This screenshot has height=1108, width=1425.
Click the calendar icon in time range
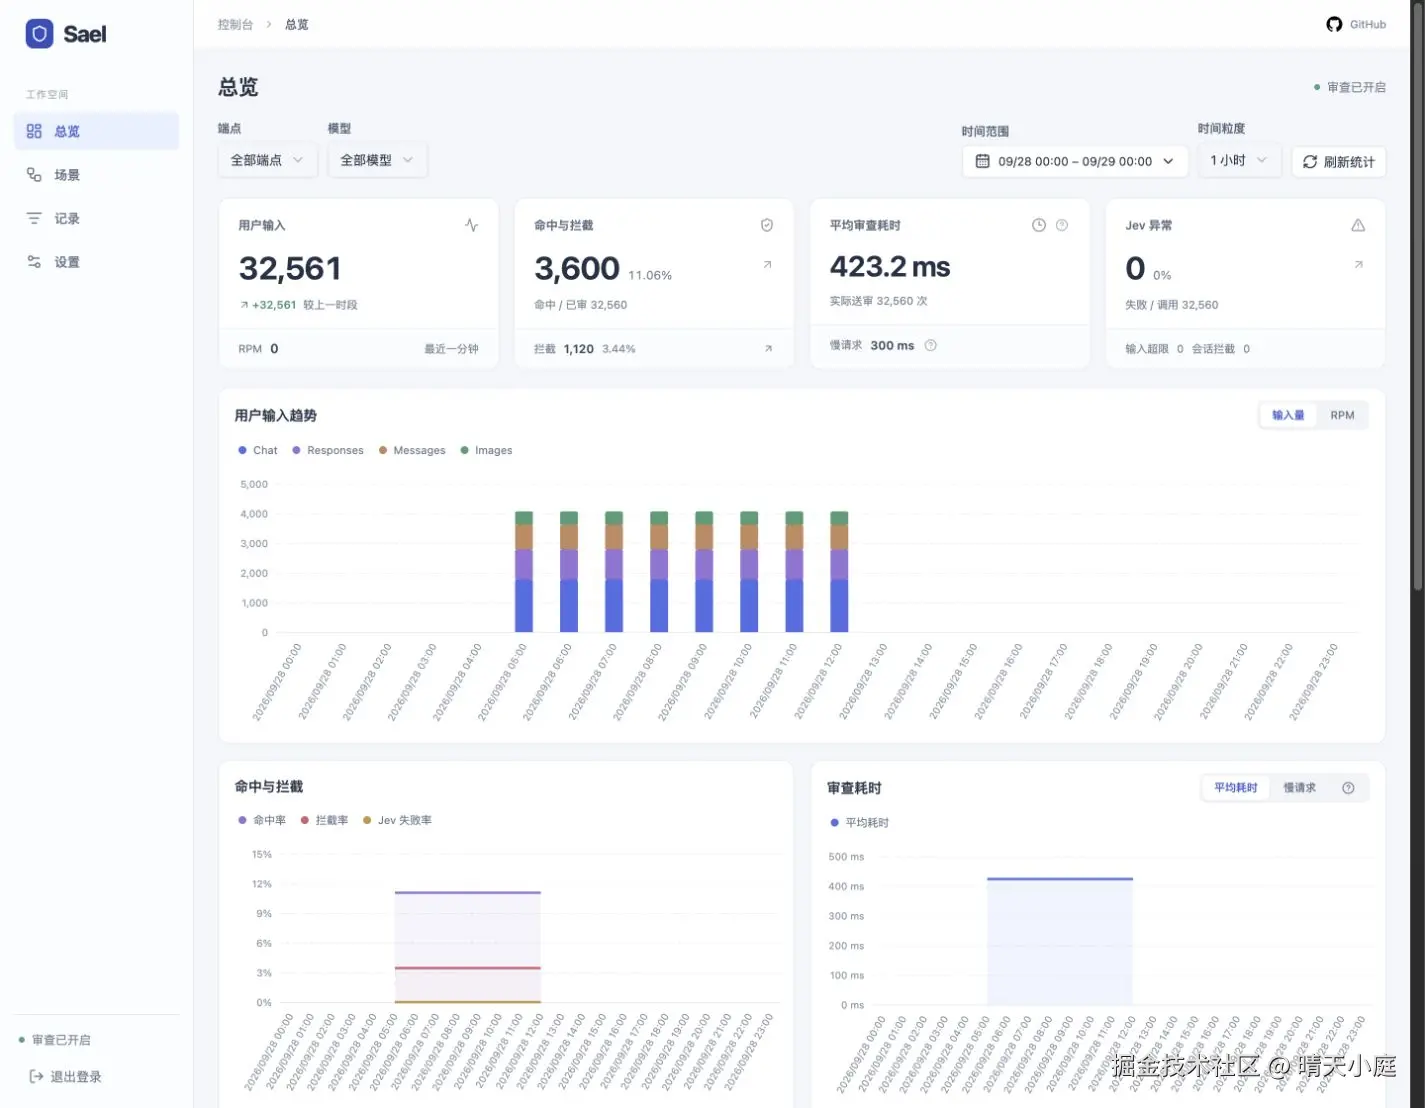[982, 161]
